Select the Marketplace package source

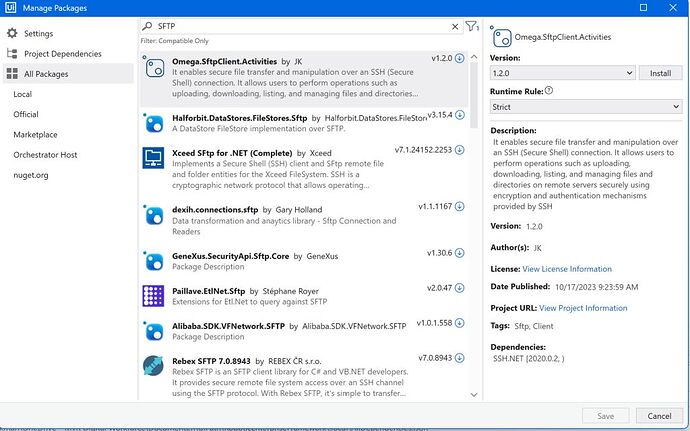pos(35,135)
